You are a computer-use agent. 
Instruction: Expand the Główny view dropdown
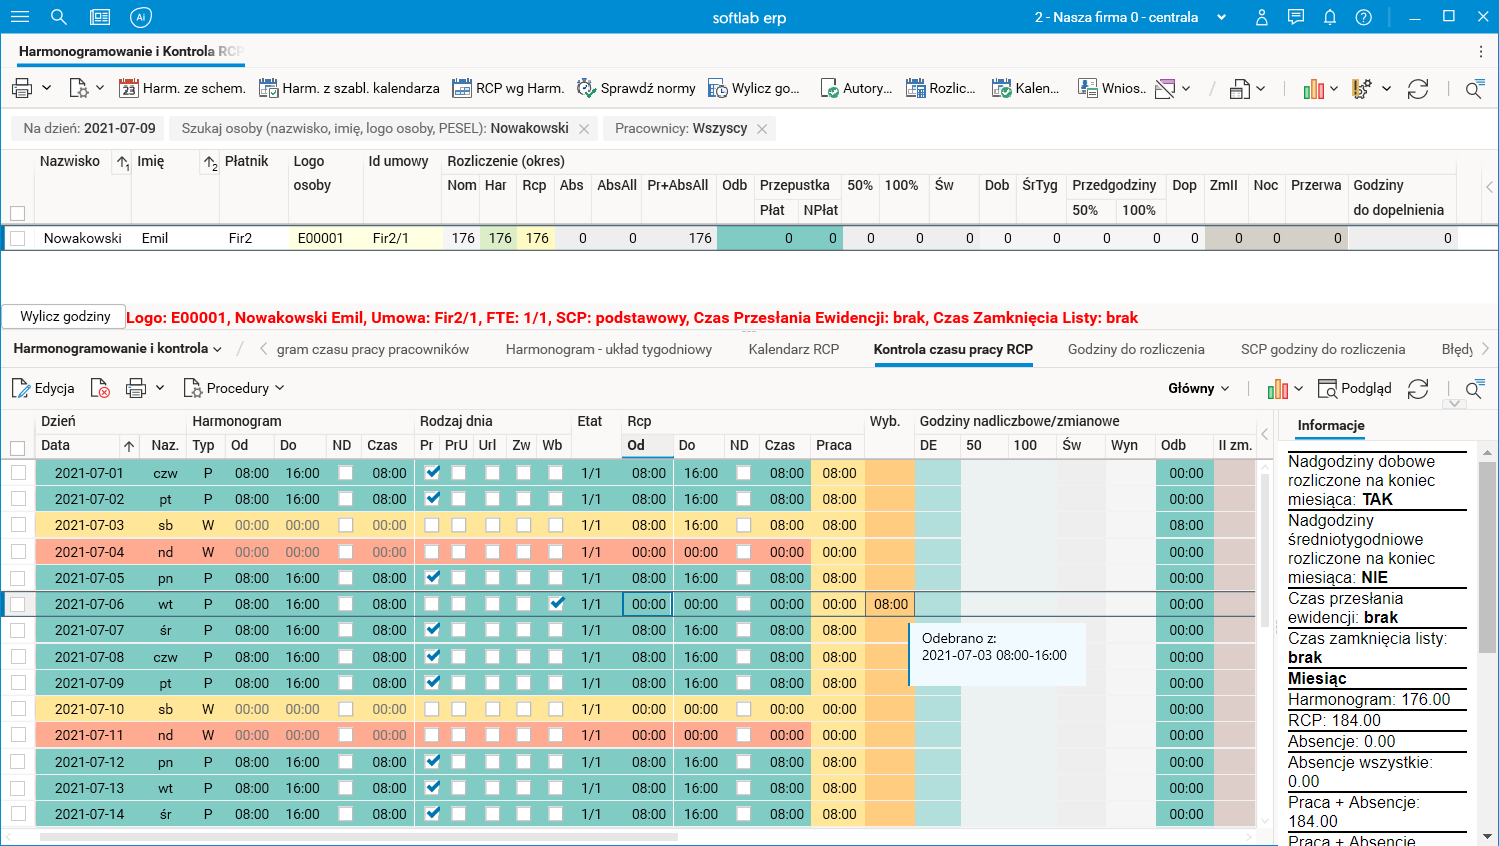[x=1199, y=388]
